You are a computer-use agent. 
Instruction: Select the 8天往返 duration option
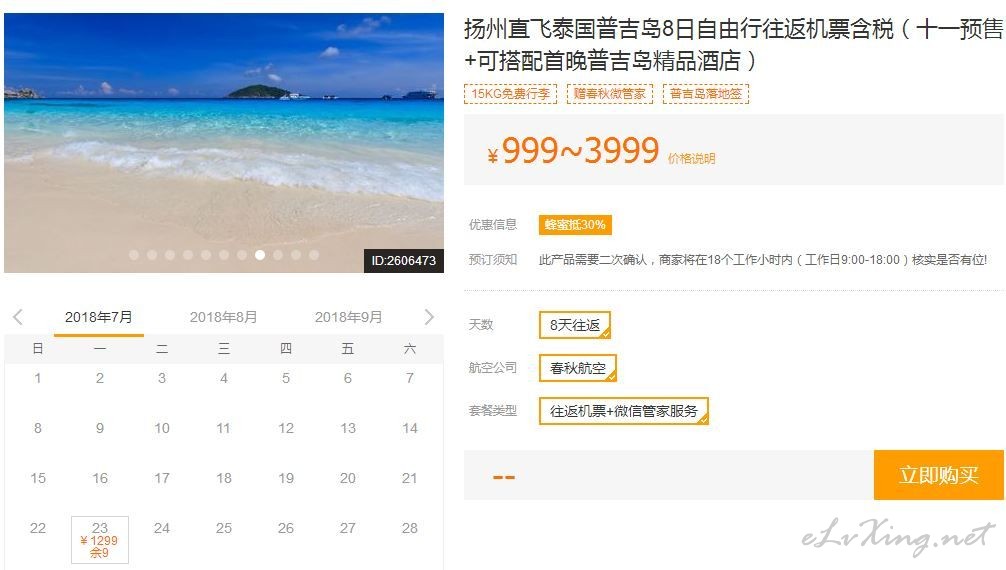(x=575, y=325)
